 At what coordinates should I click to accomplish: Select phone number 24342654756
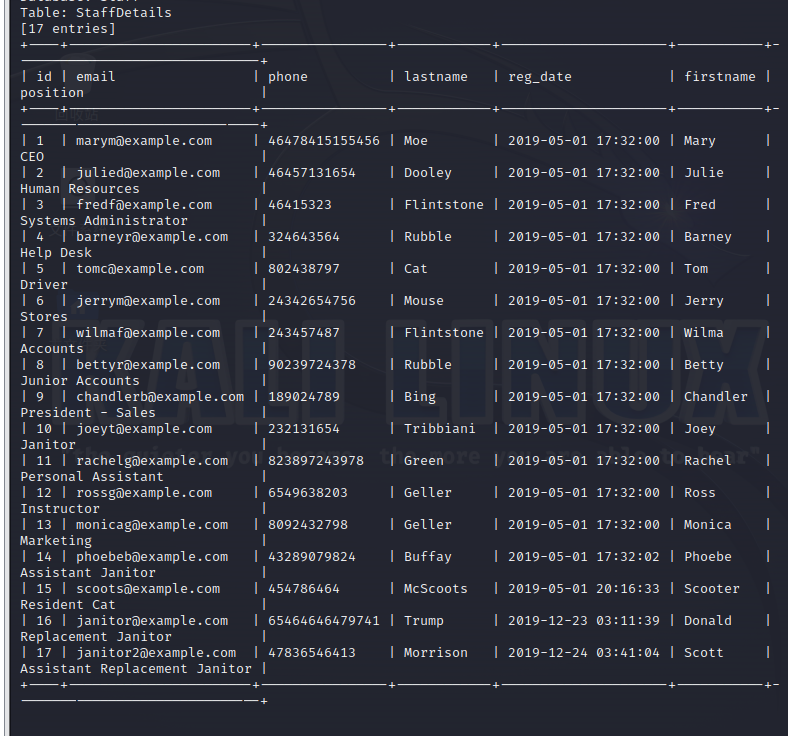pos(312,301)
